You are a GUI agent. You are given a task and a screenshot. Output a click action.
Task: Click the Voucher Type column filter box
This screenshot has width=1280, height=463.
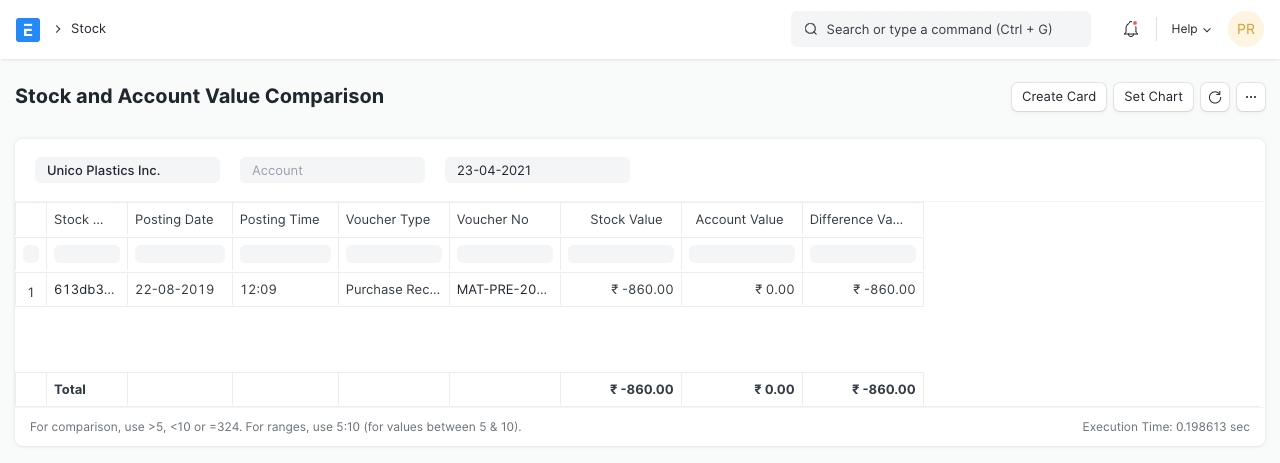(393, 254)
